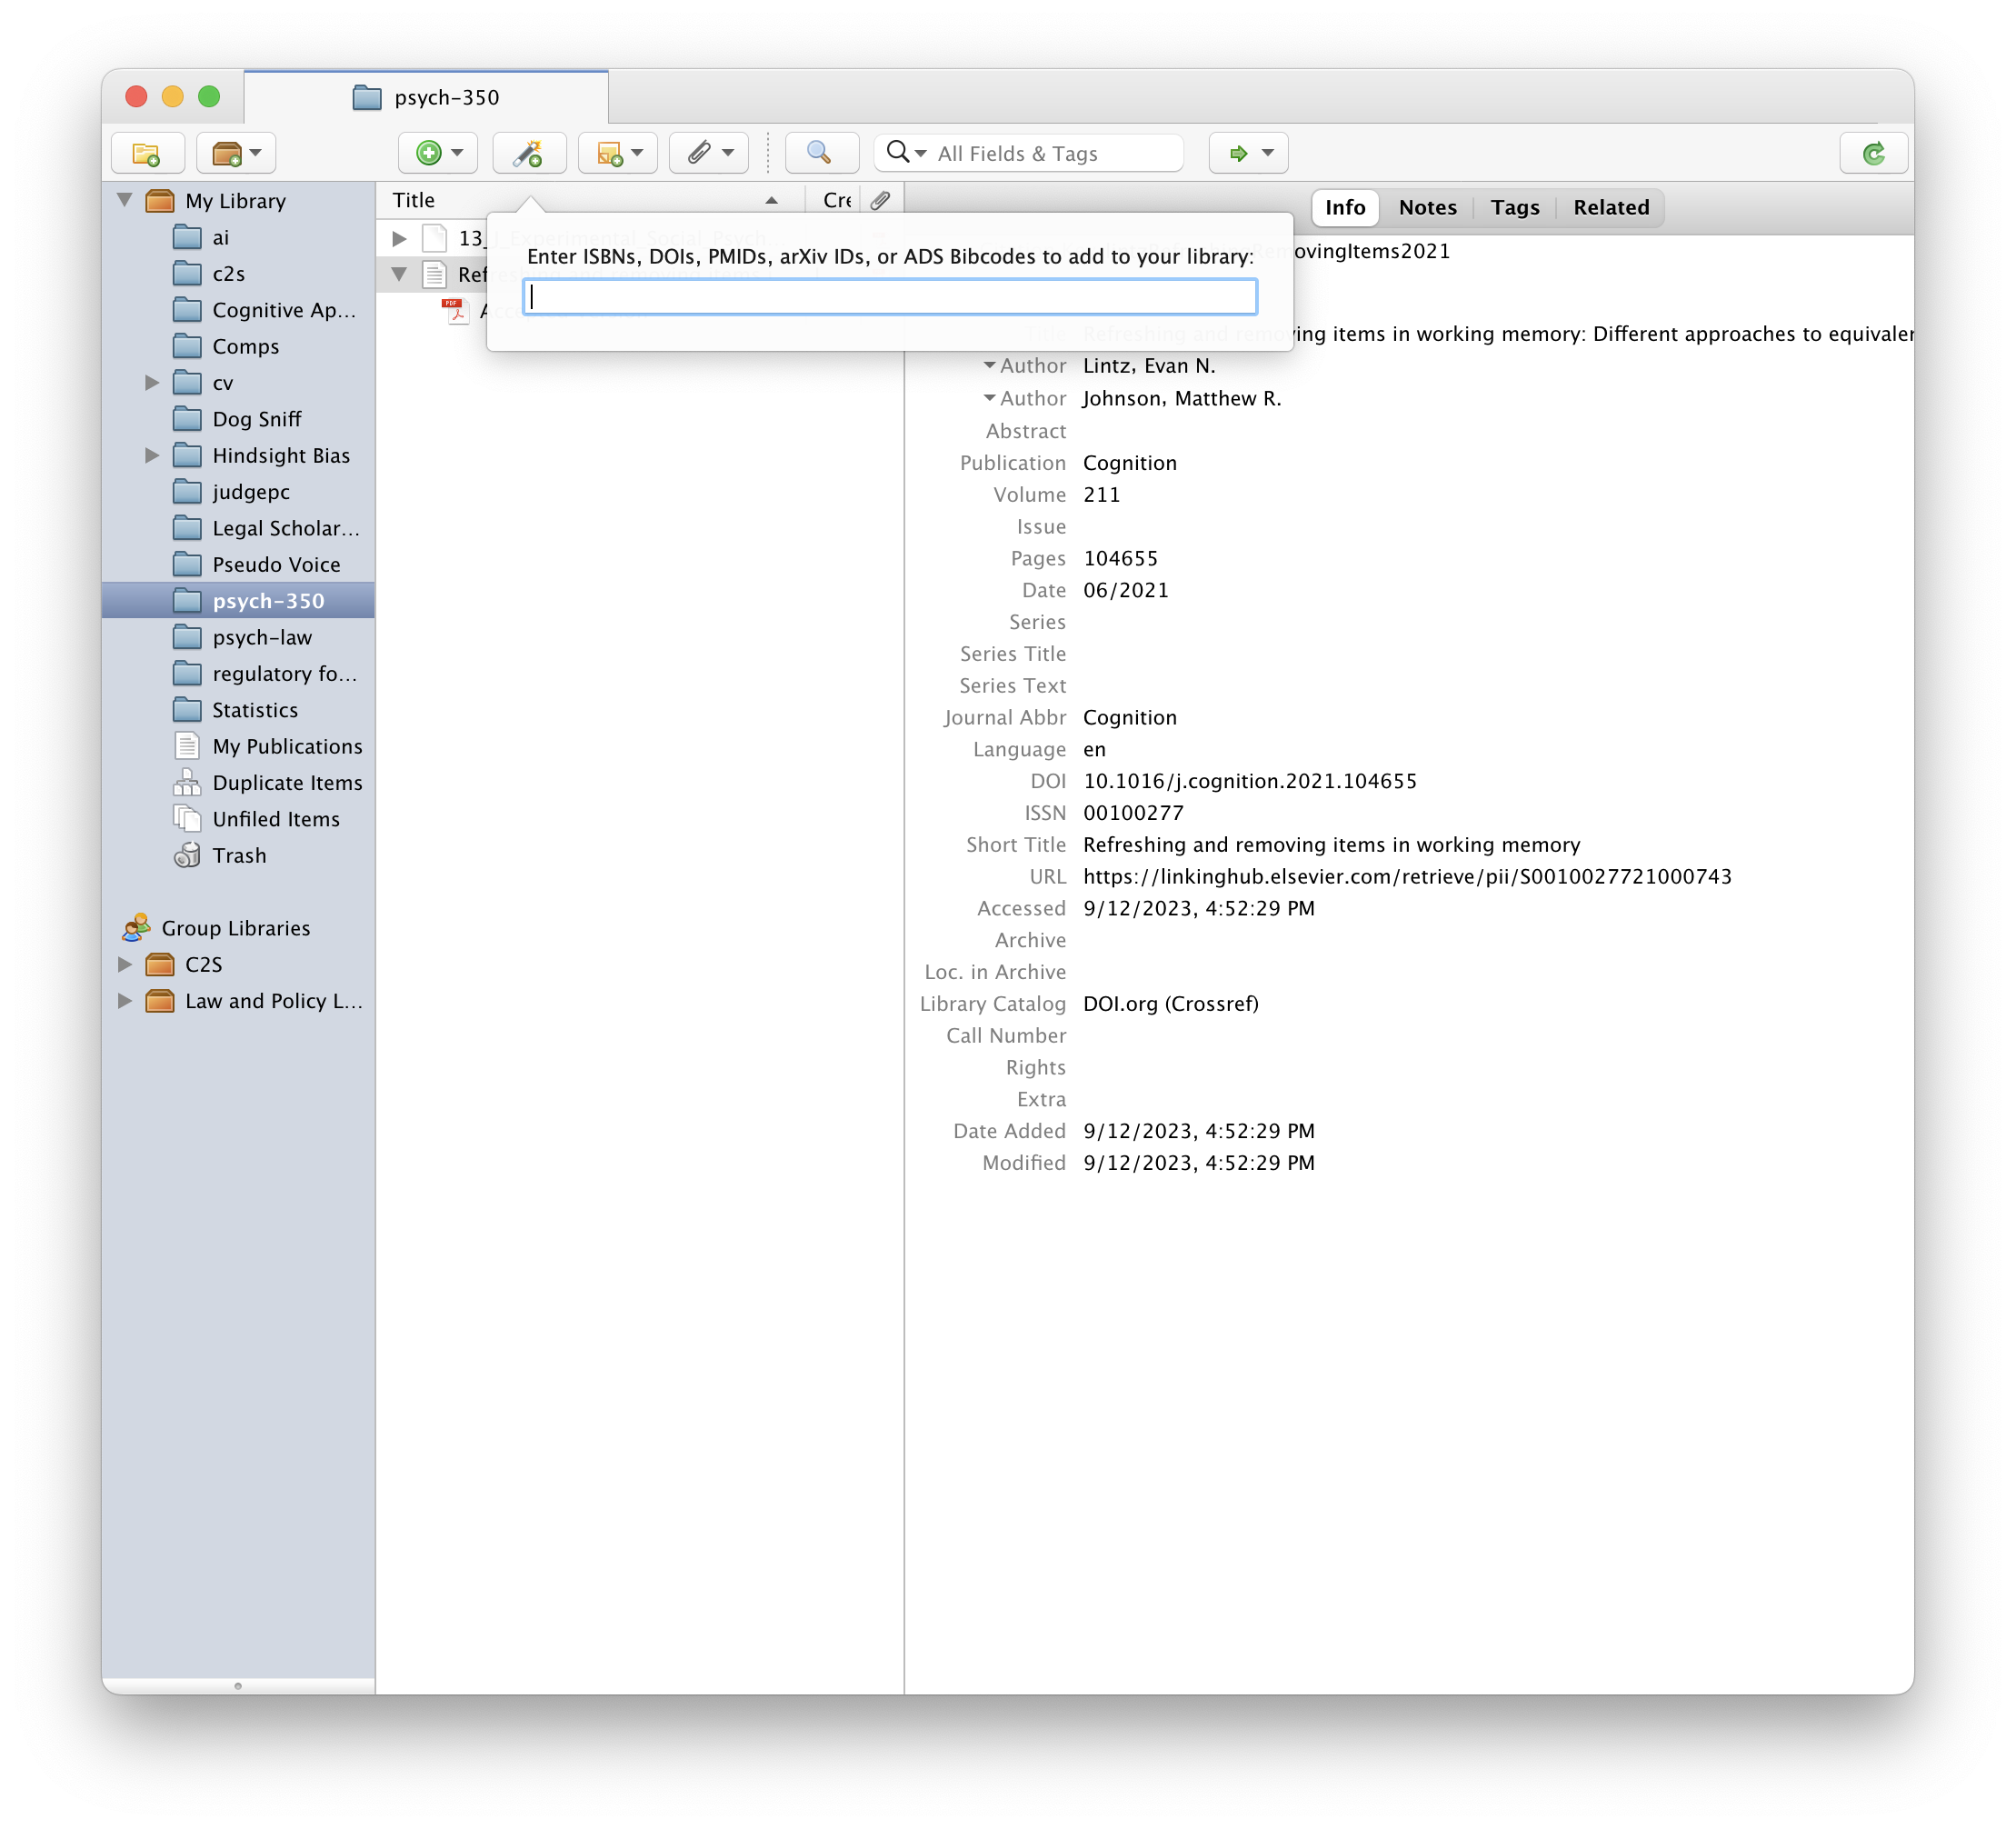Switch to the Tags tab
2016x1829 pixels.
(1515, 207)
